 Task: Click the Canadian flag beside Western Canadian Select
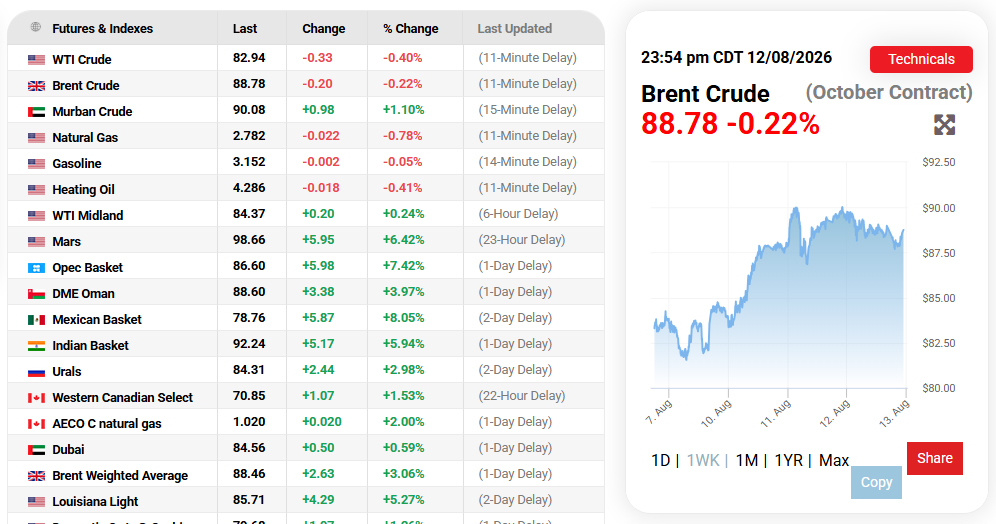click(36, 398)
